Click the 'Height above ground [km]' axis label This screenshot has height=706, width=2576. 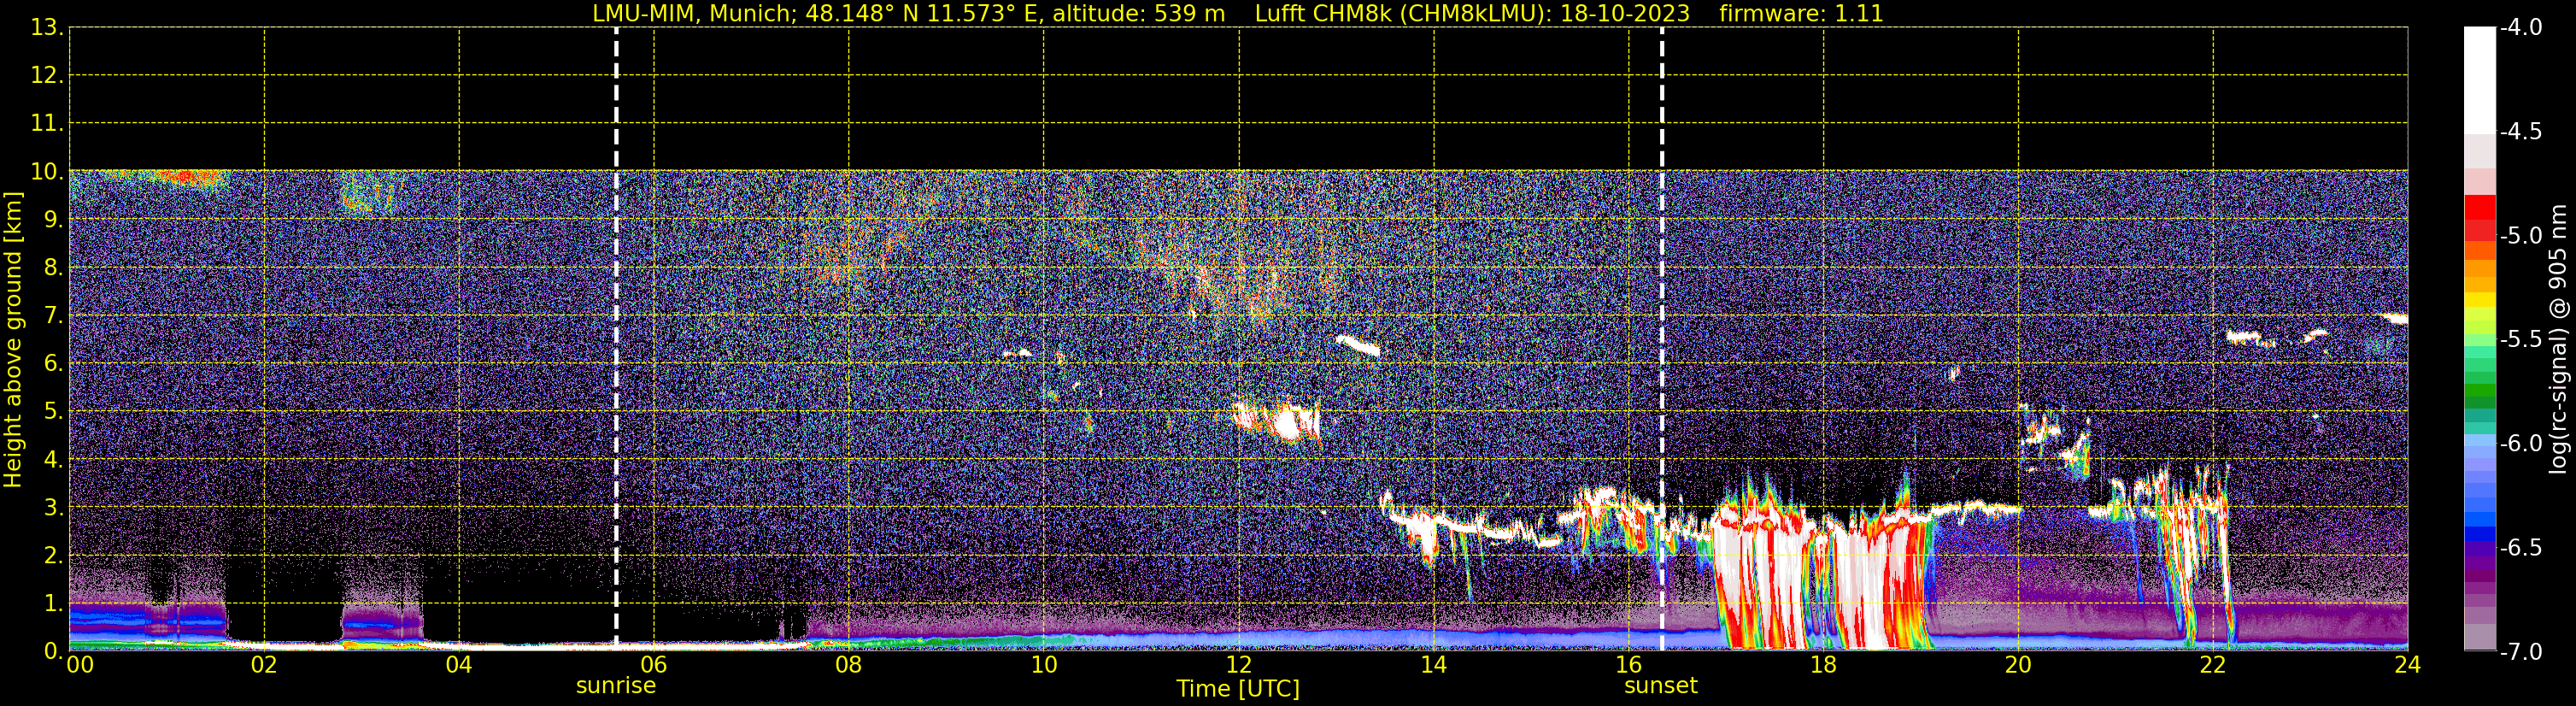click(13, 340)
